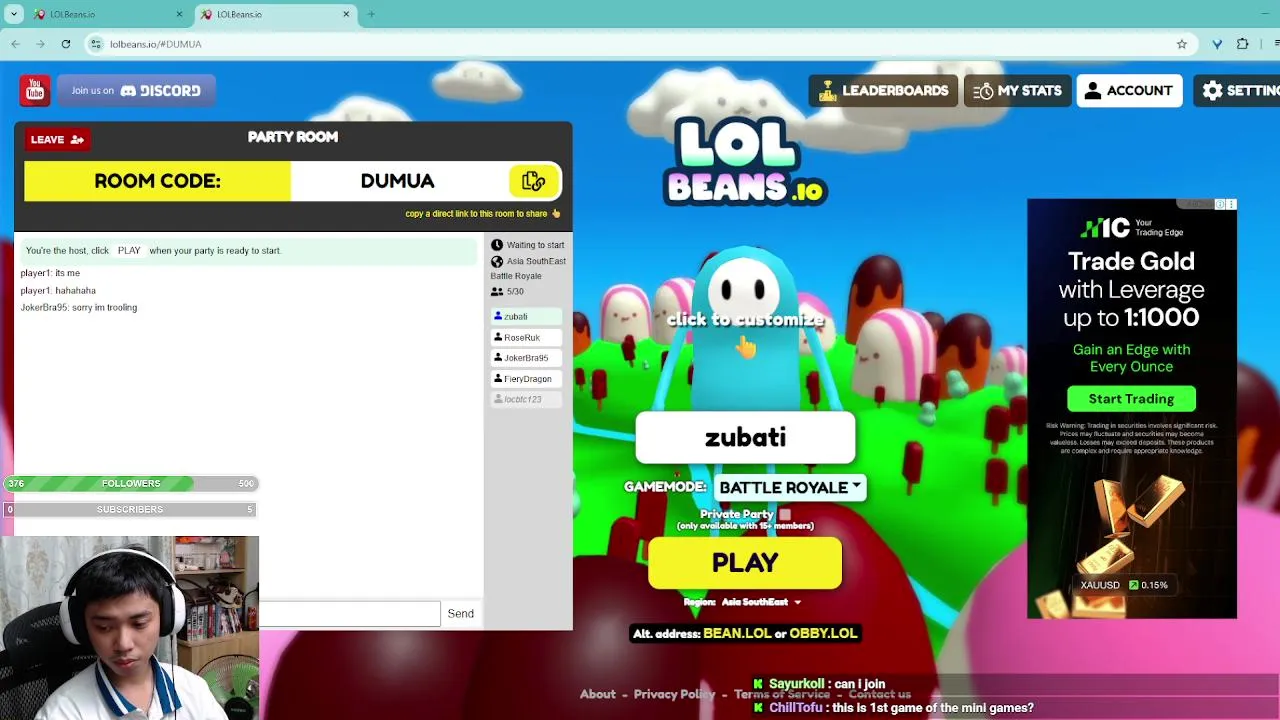1280x720 pixels.
Task: Click the globe icon beside Asia SouthEast
Action: (x=497, y=261)
